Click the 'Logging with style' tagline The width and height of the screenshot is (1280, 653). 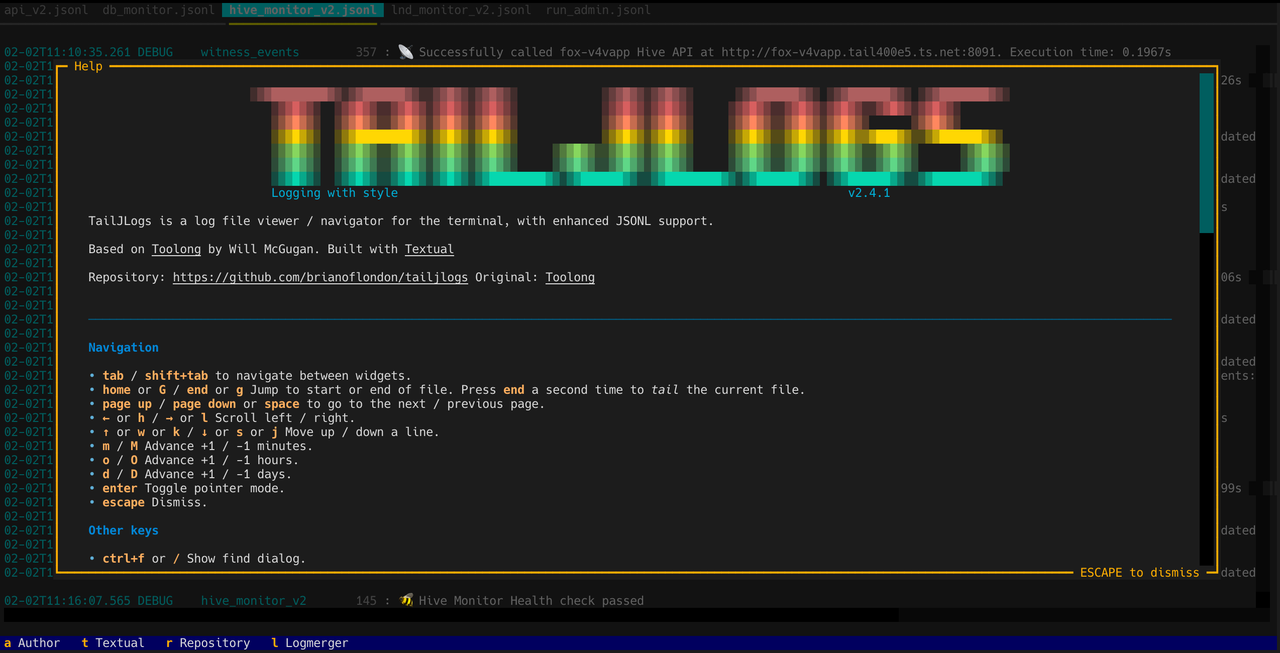[x=334, y=193]
